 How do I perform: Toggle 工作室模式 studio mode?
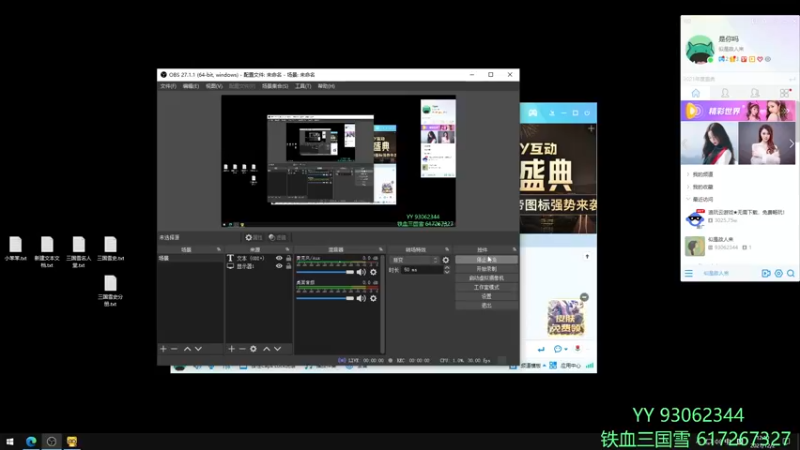tap(486, 287)
